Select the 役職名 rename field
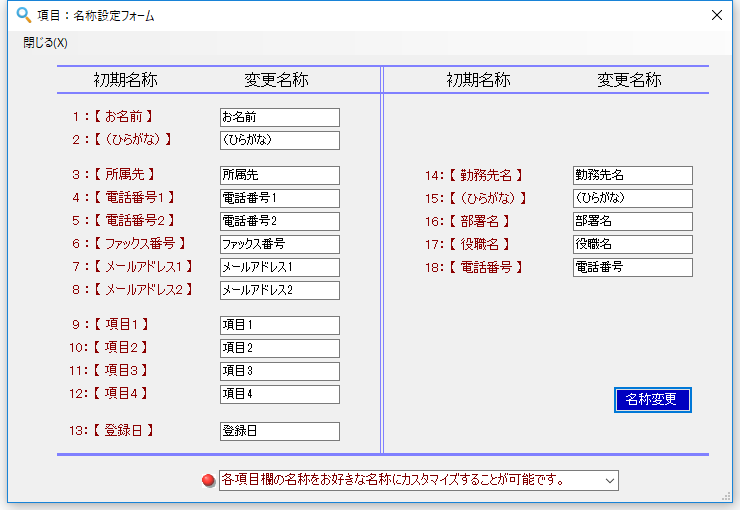Viewport: 740px width, 510px height. (x=632, y=244)
